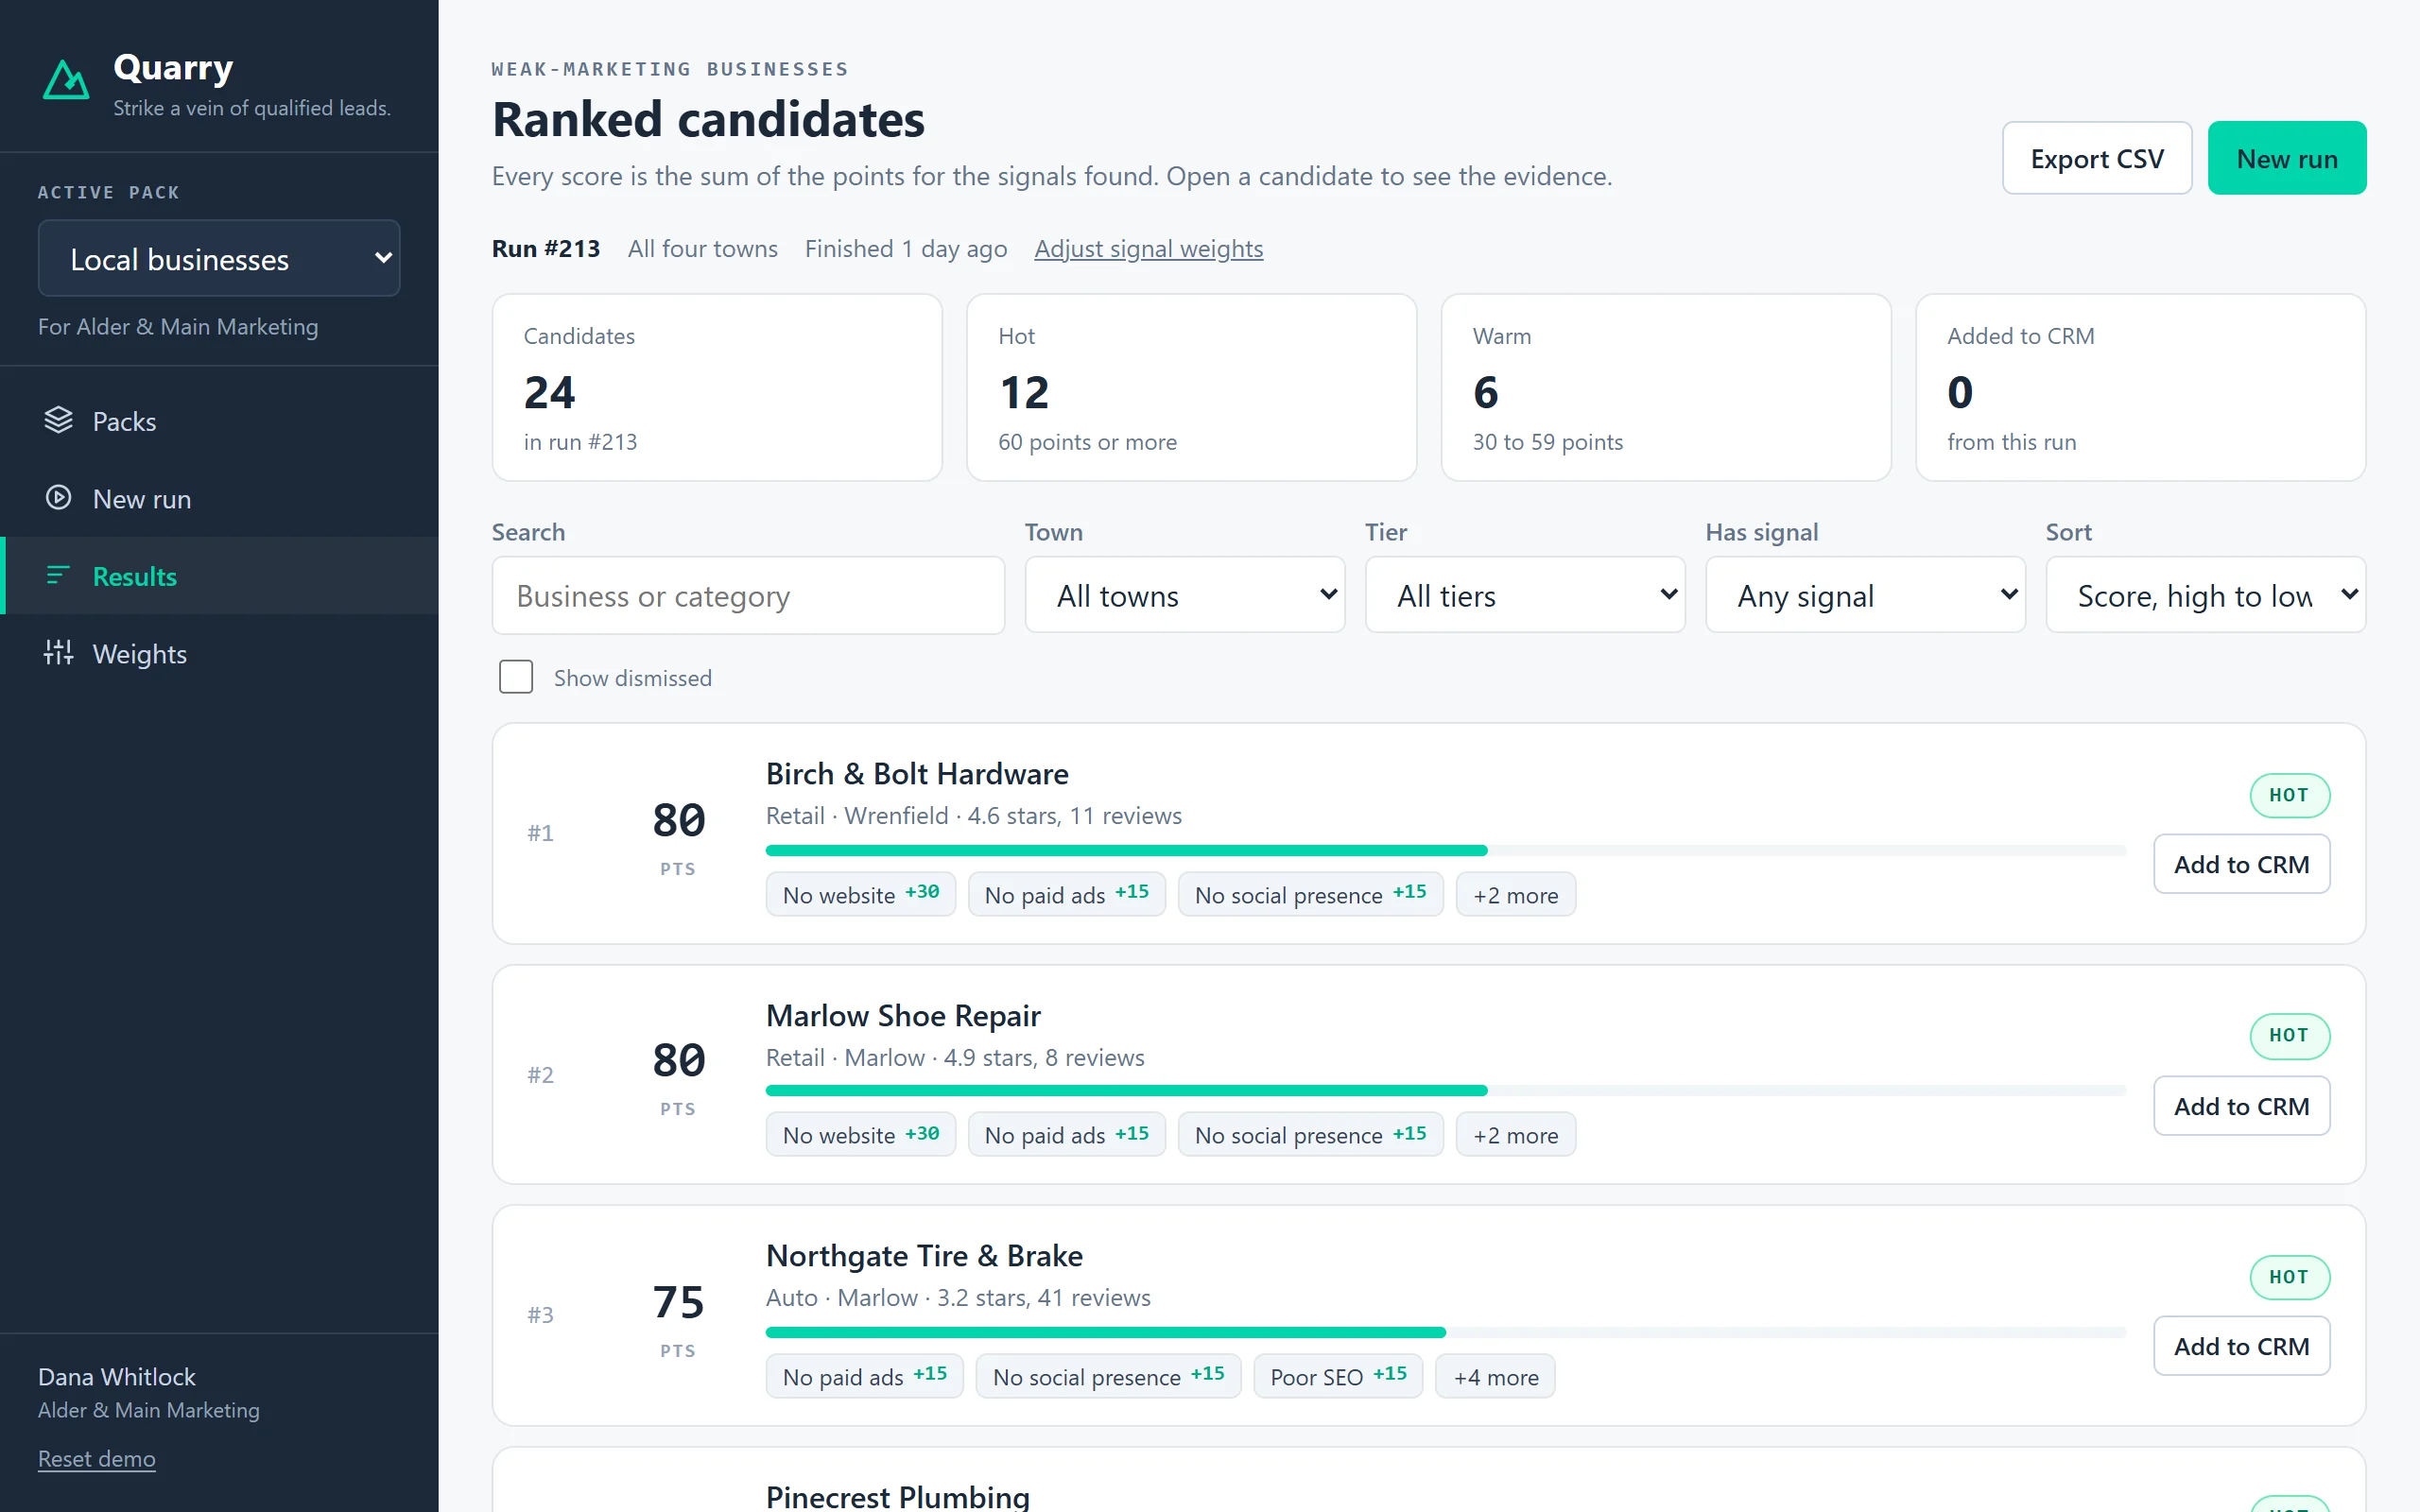The height and width of the screenshot is (1512, 2420).
Task: Open the Packs page
Action: [x=219, y=421]
